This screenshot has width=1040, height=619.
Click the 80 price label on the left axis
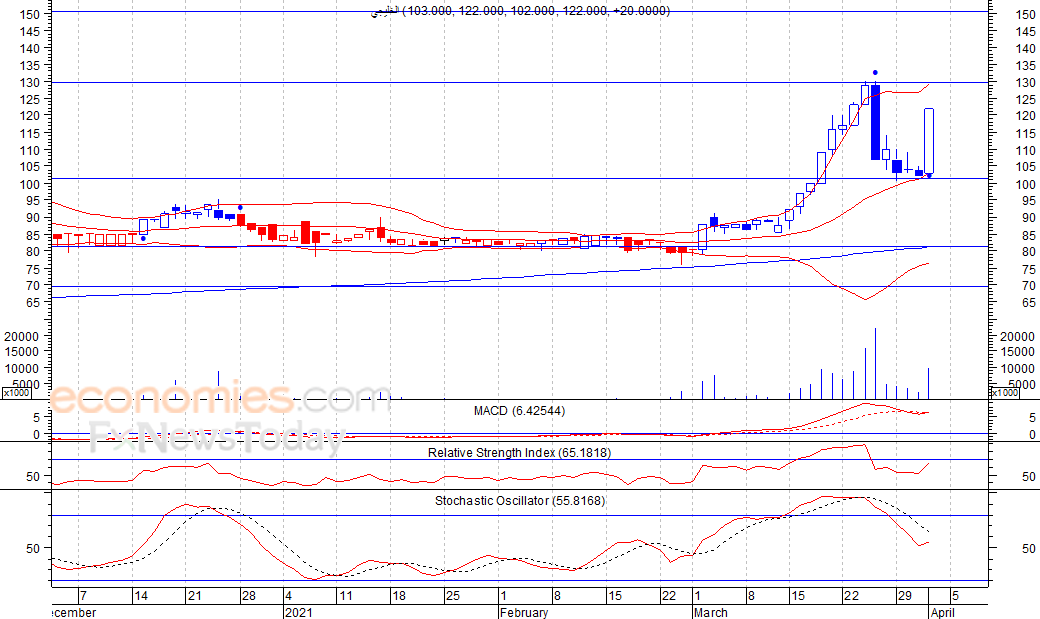tap(34, 251)
